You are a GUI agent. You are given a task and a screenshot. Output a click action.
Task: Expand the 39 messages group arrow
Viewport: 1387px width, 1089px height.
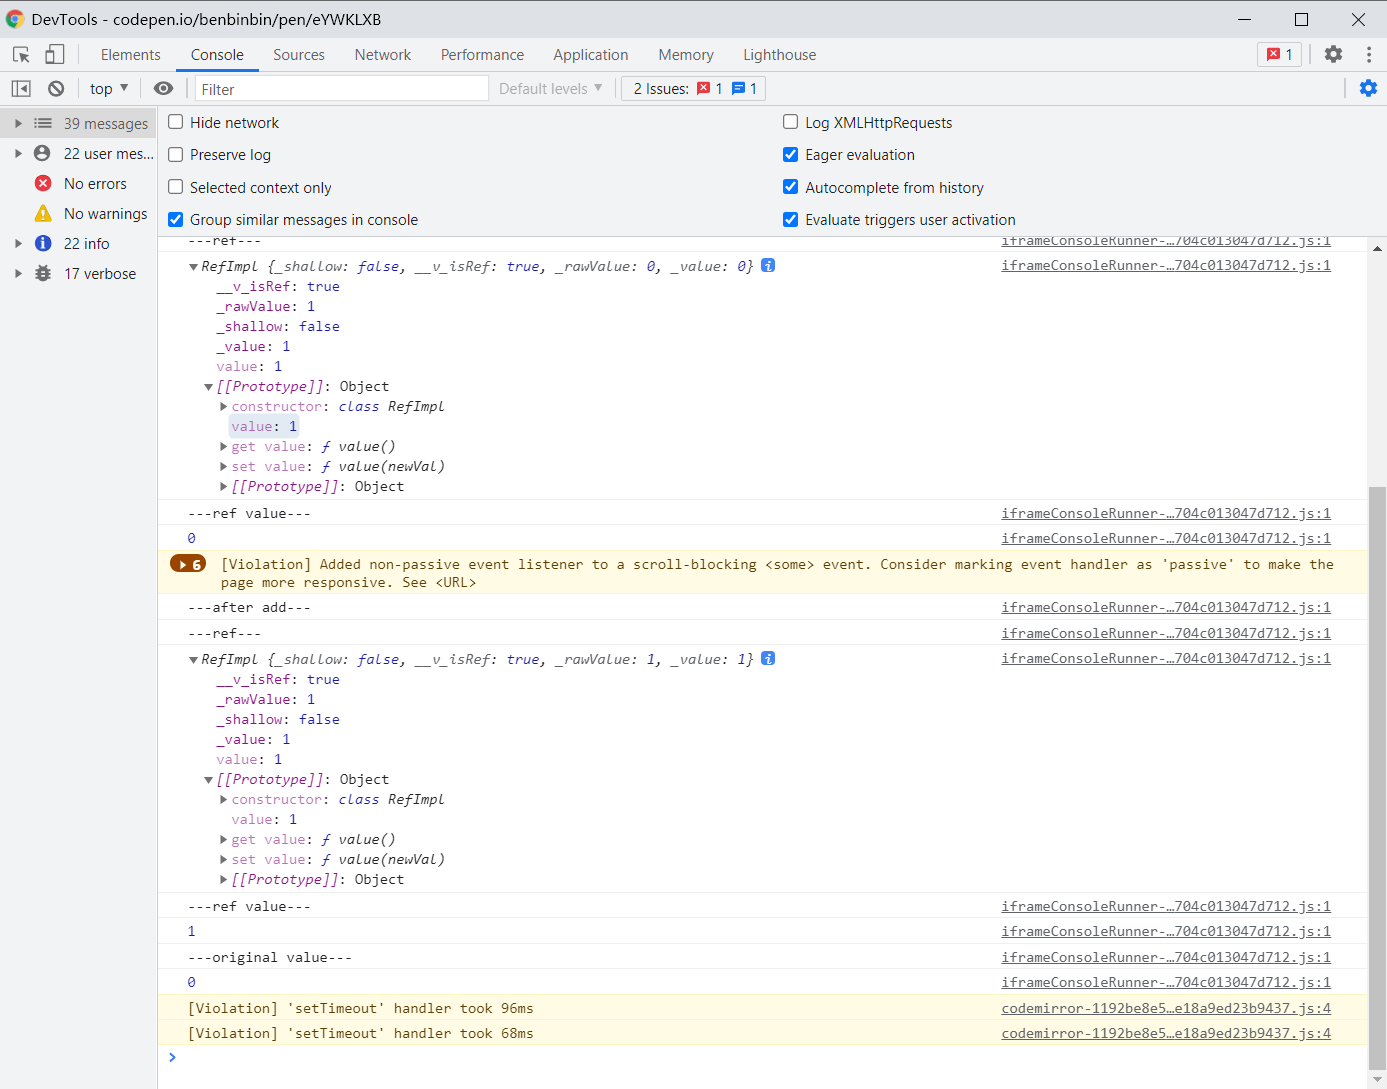pos(18,124)
